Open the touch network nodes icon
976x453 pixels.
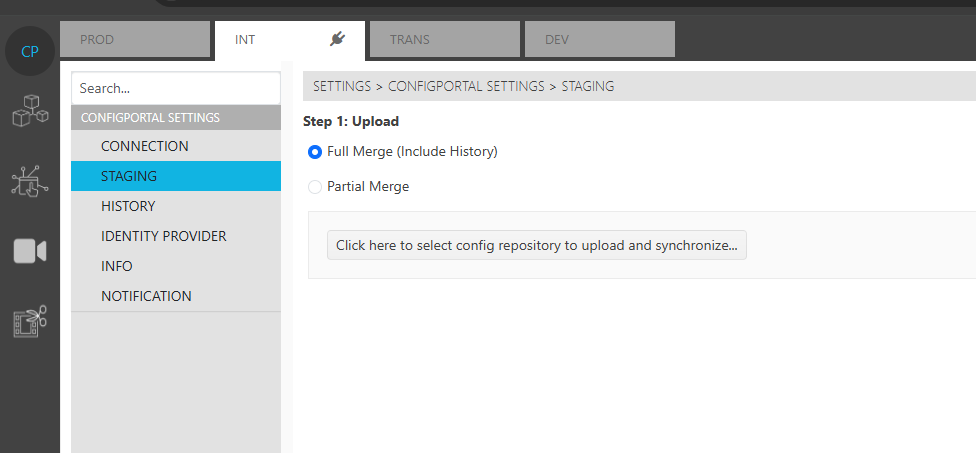pyautogui.click(x=30, y=181)
